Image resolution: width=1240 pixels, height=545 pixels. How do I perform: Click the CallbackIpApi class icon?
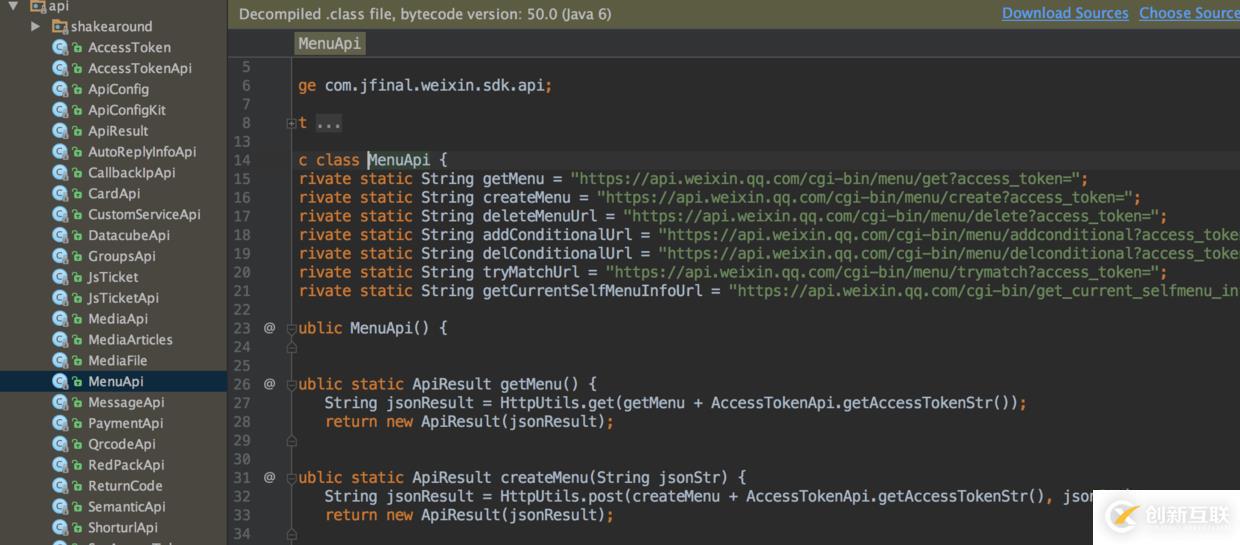point(60,173)
